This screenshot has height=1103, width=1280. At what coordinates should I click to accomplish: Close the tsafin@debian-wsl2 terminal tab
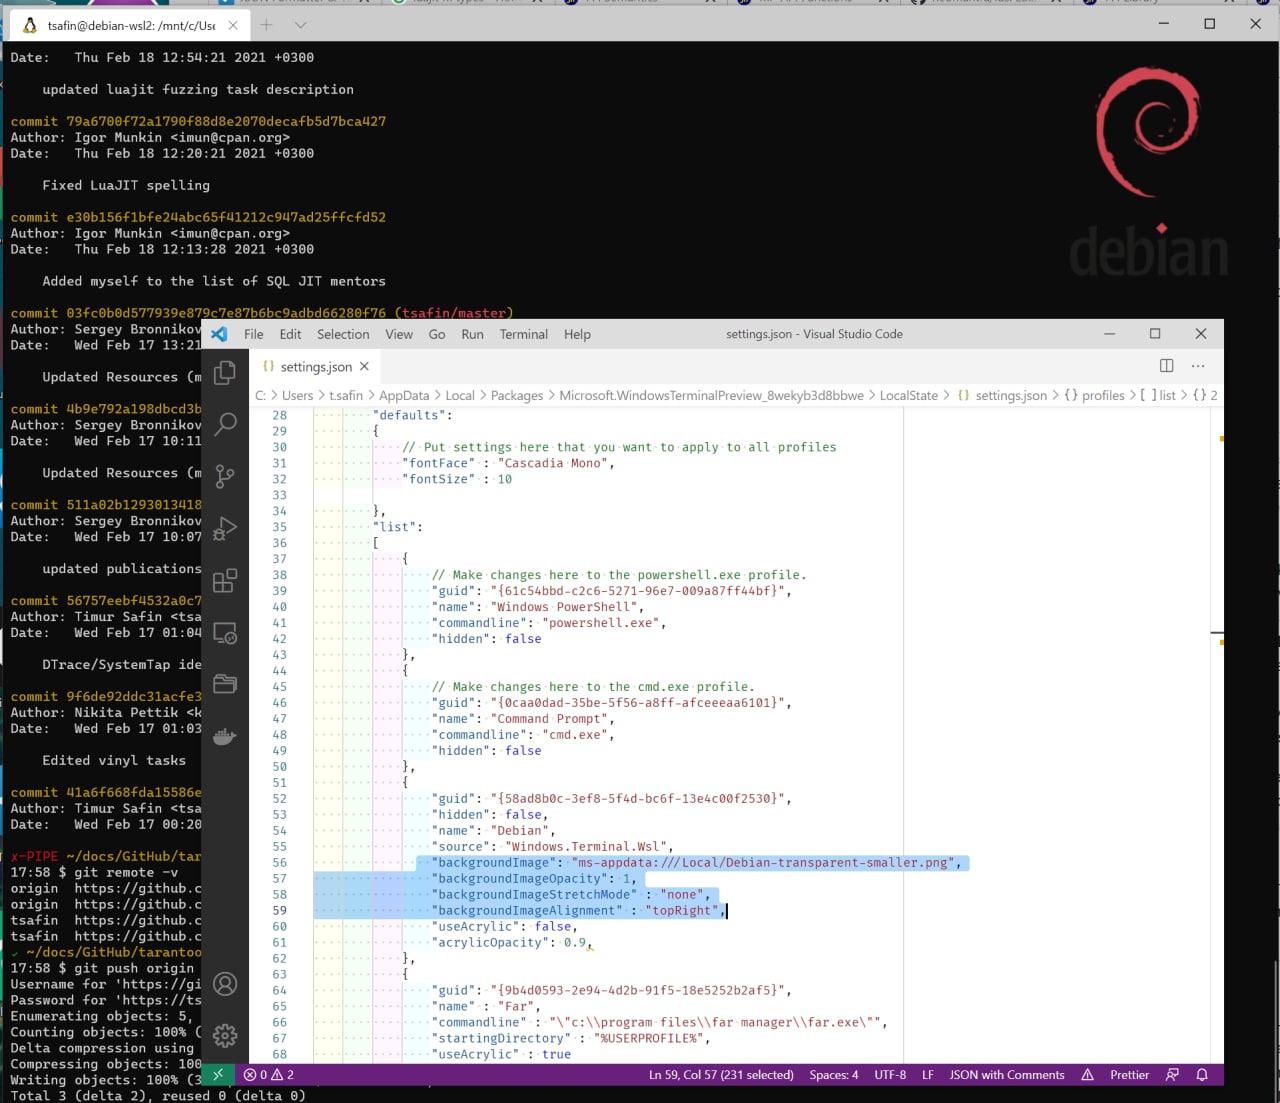point(233,25)
